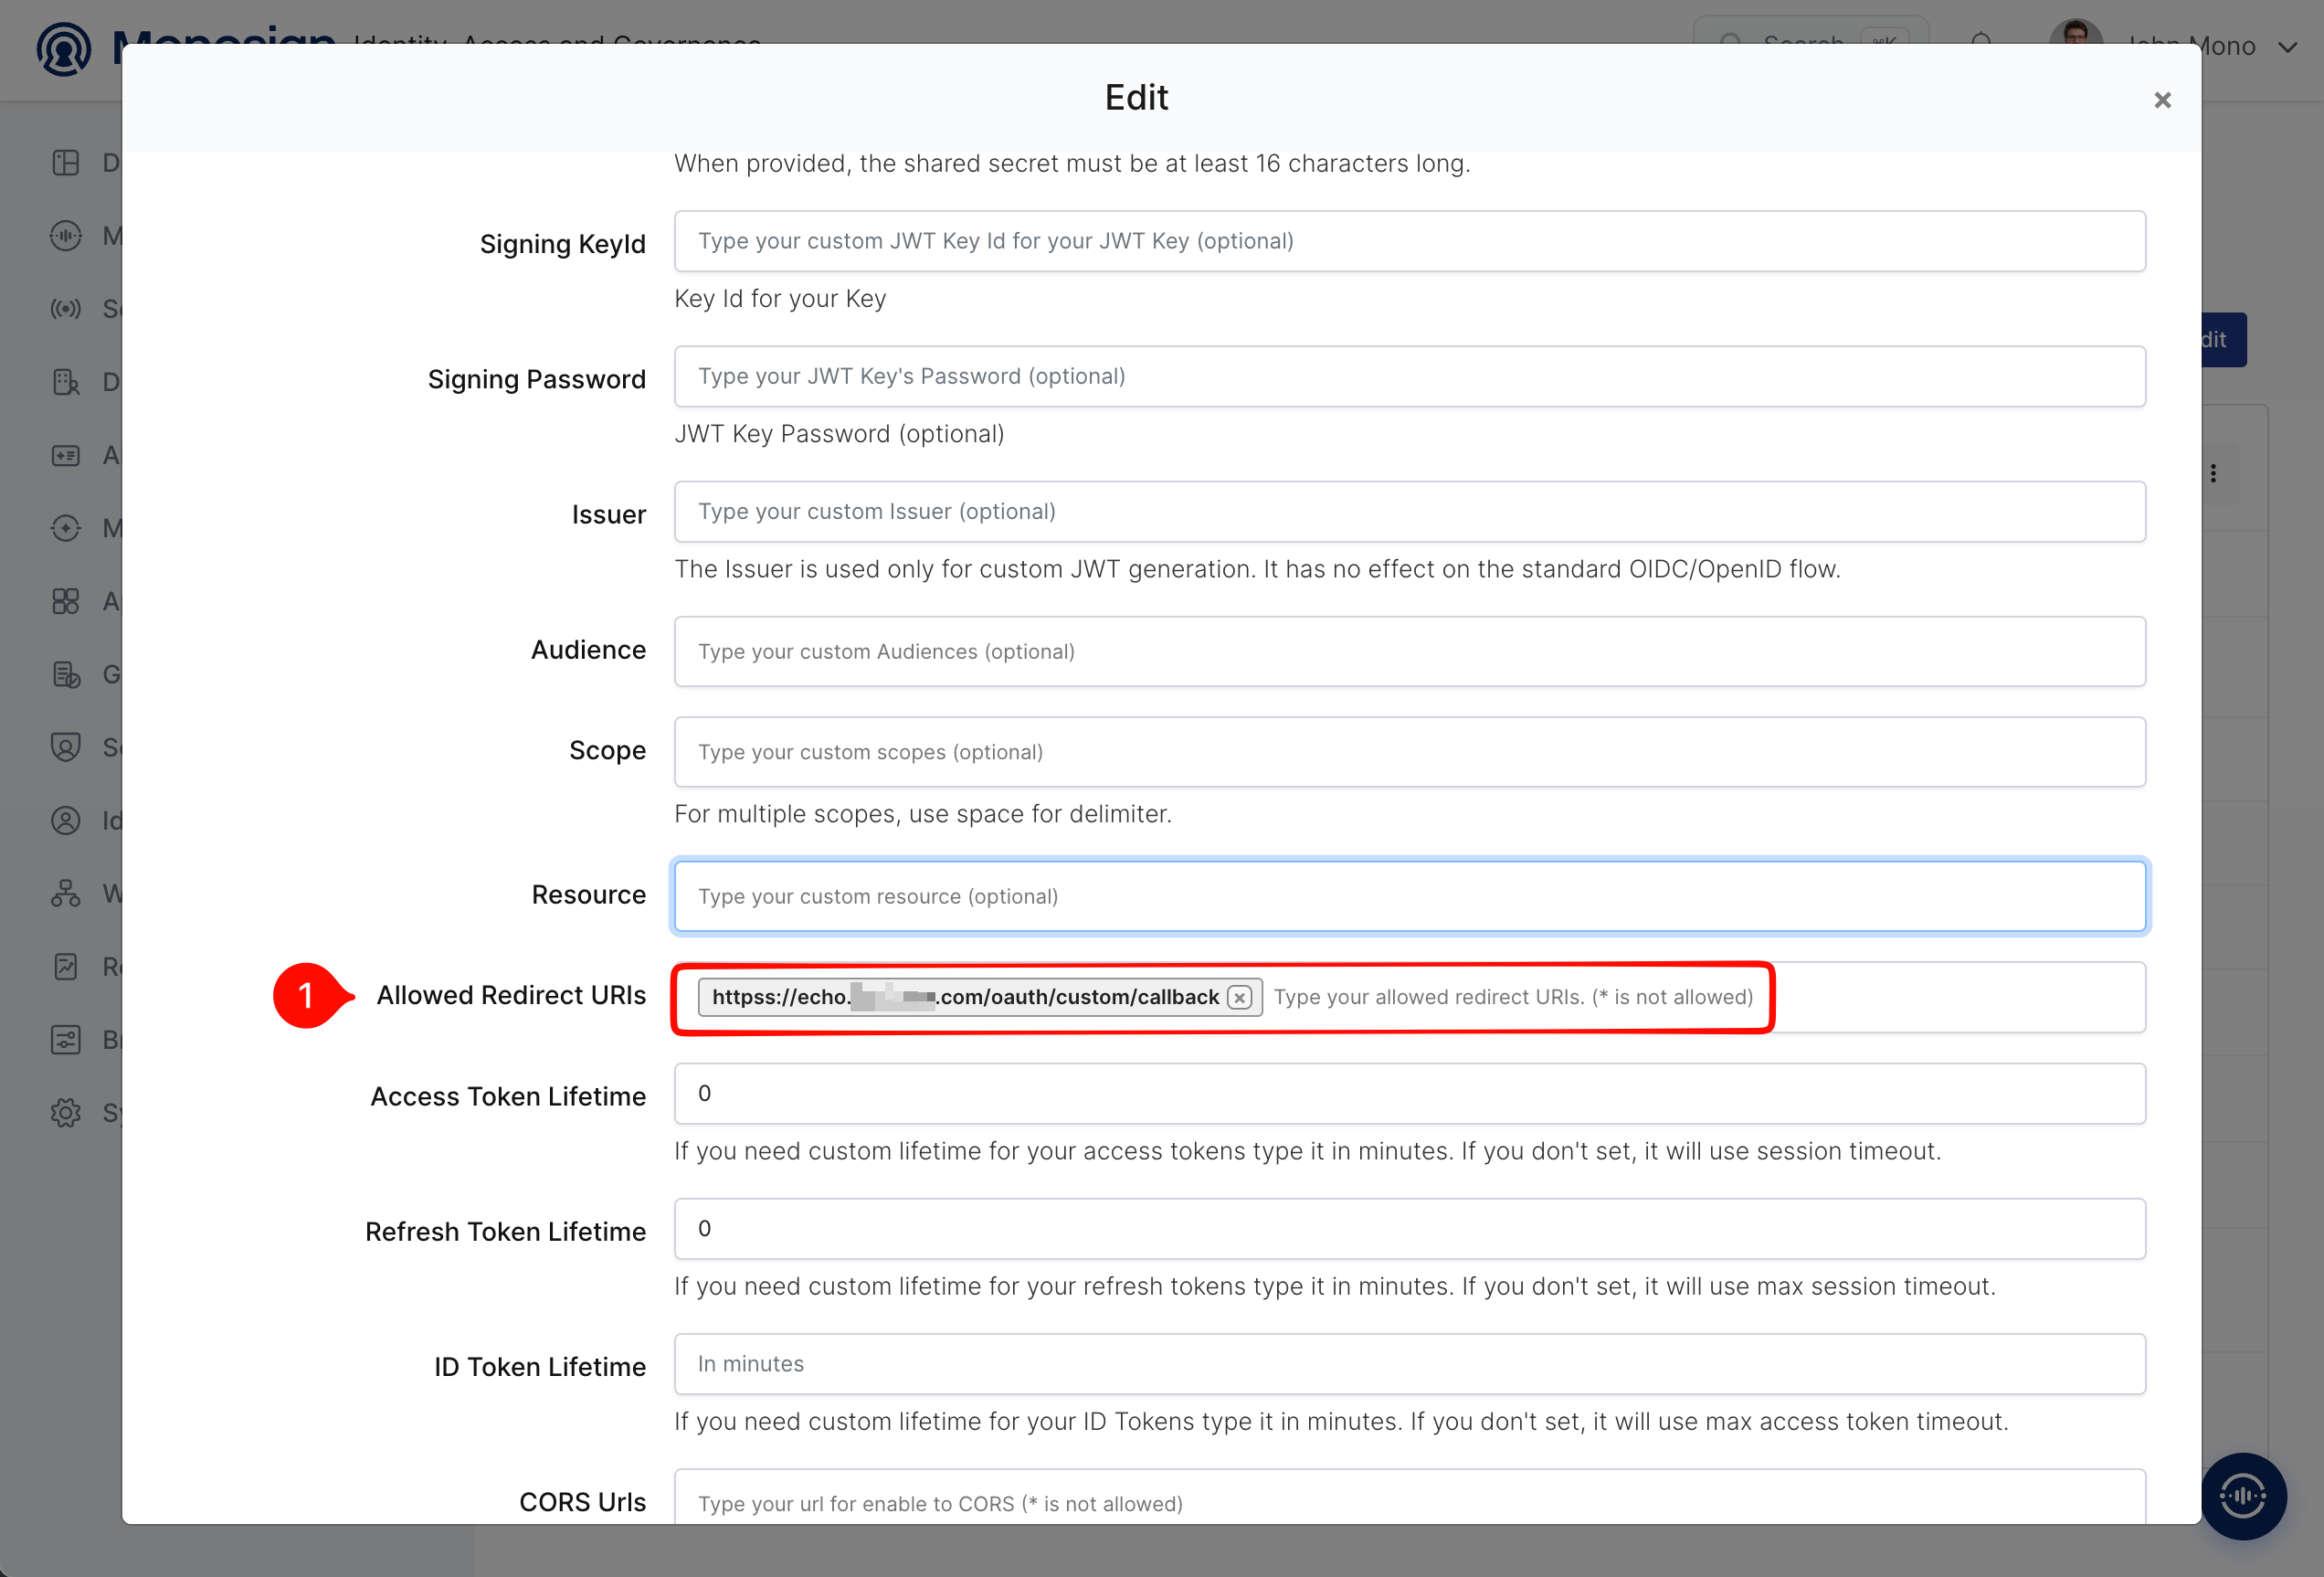This screenshot has width=2324, height=1577.
Task: Open the three-dot menu behind the dialog
Action: (x=2213, y=473)
